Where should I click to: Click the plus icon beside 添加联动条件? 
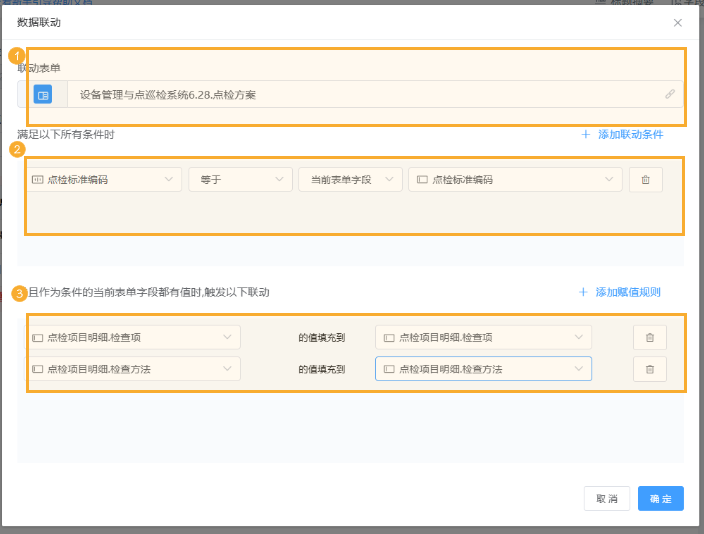585,134
